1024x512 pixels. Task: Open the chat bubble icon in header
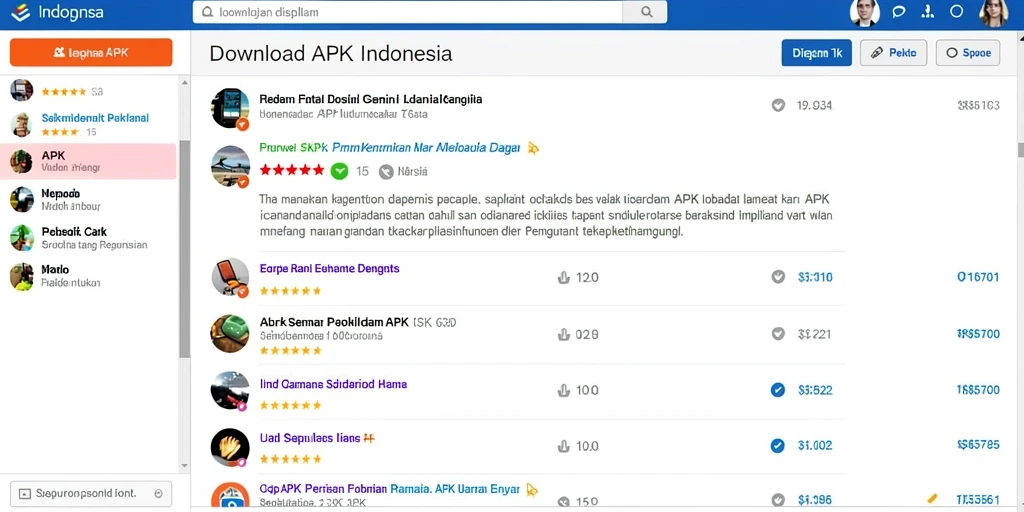tap(899, 12)
